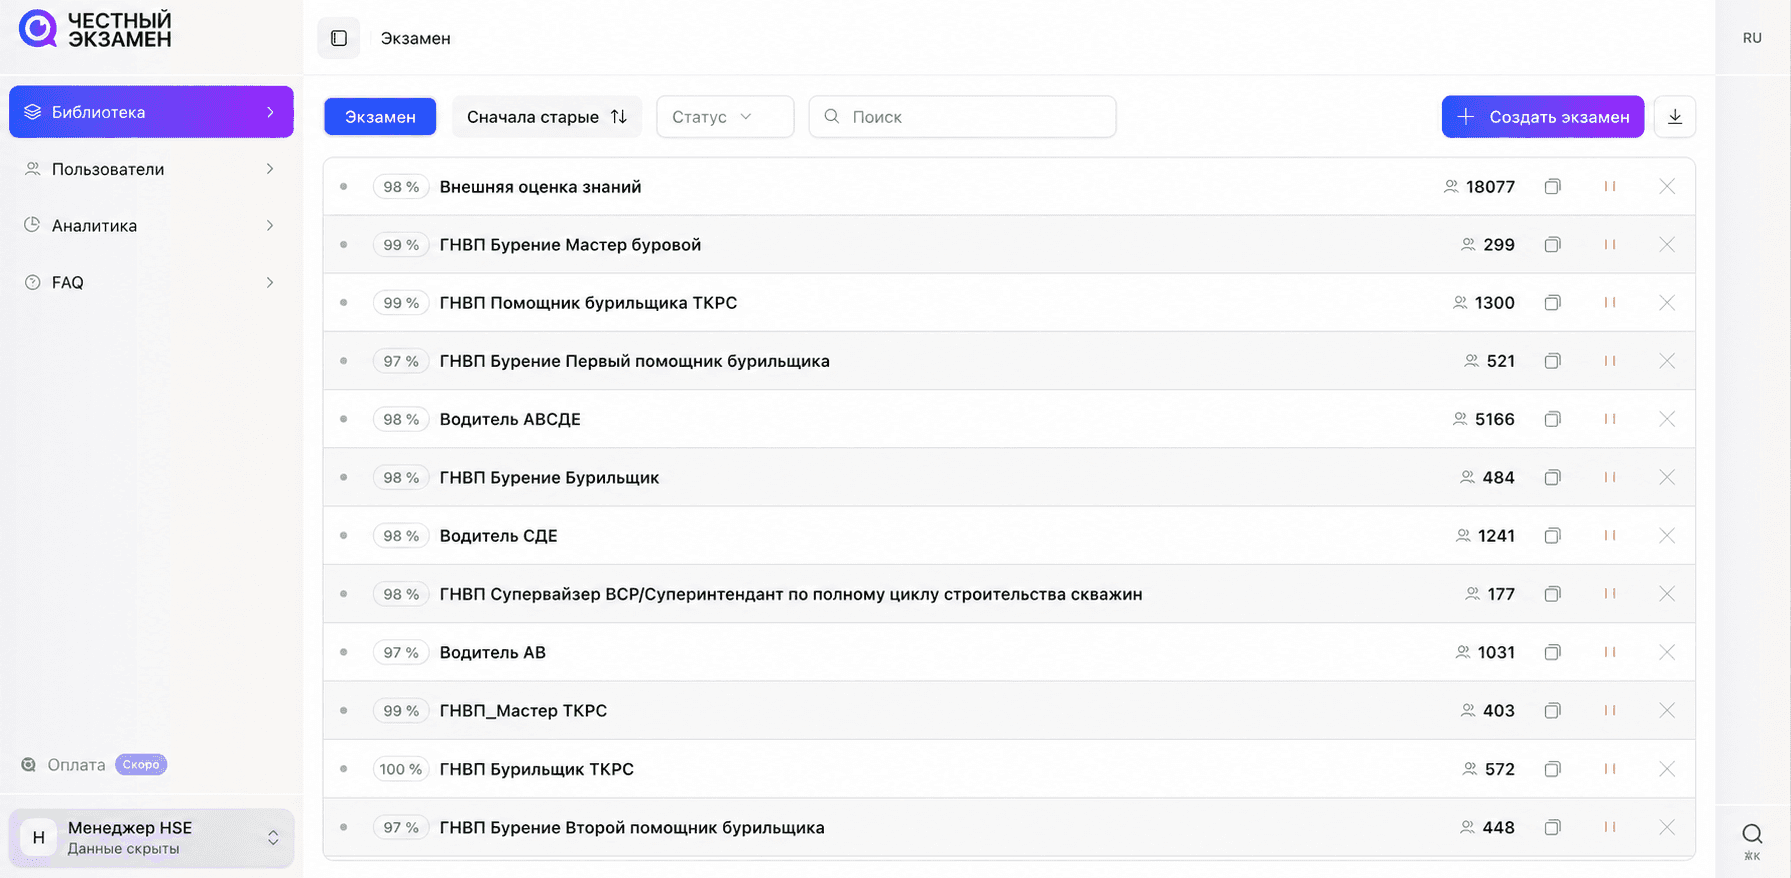Open search with the magnifier icon at the bottom right
The width and height of the screenshot is (1791, 878).
(x=1752, y=834)
